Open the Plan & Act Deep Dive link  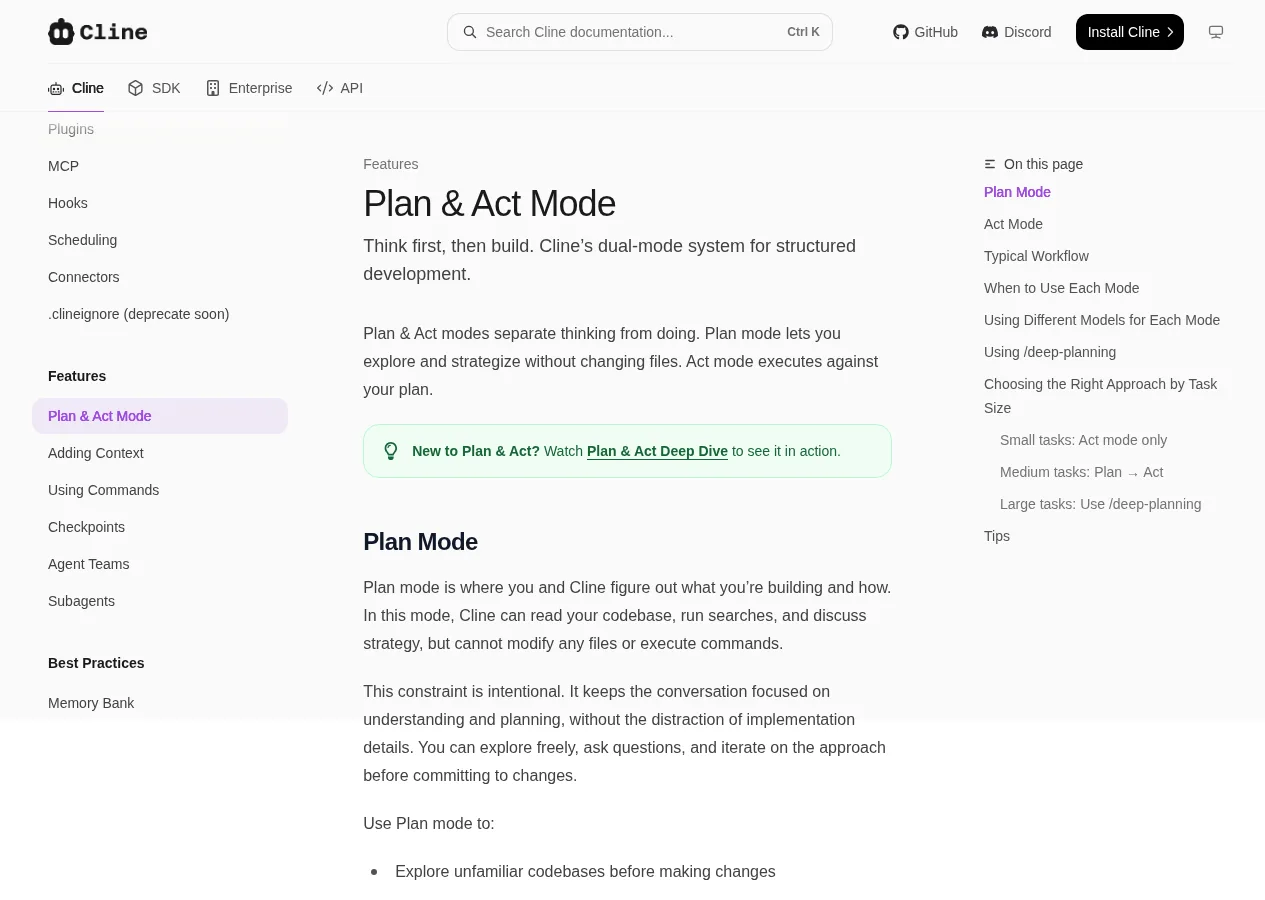point(657,451)
